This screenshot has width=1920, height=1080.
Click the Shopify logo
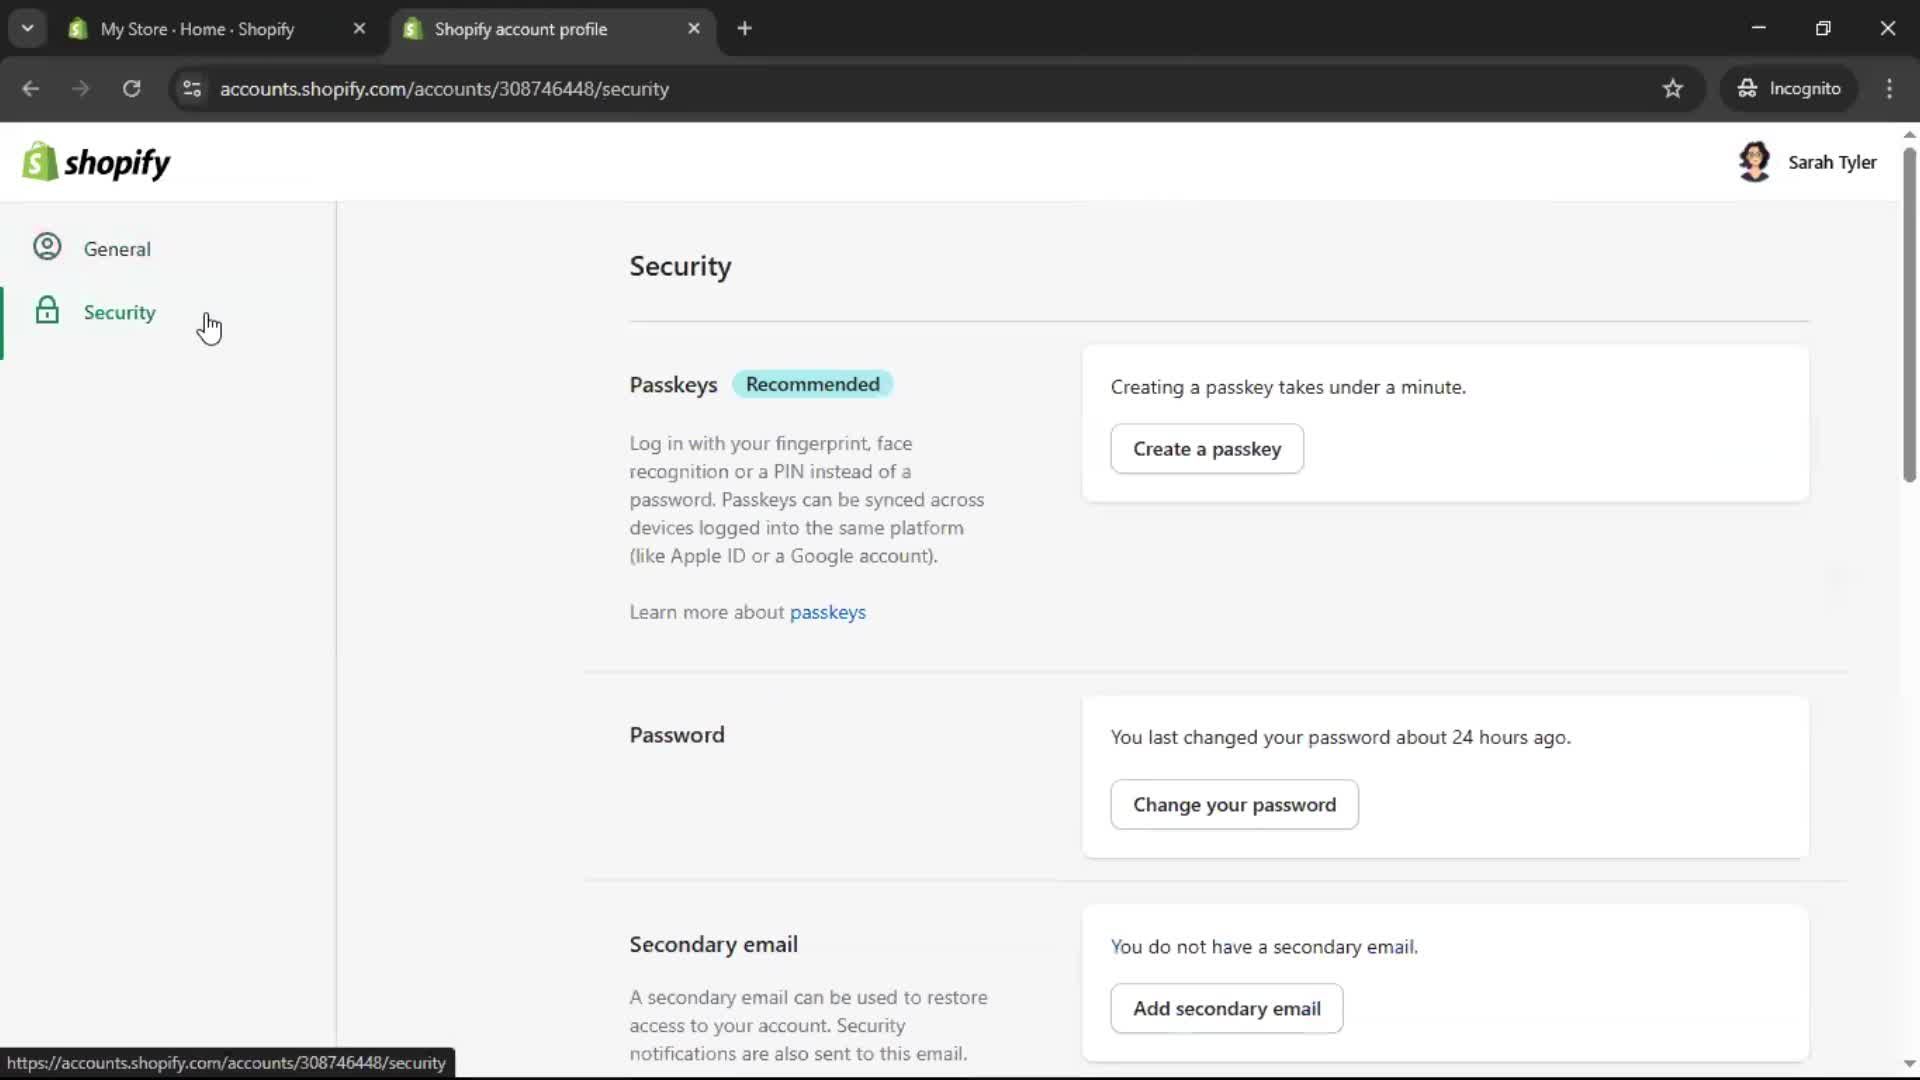96,161
